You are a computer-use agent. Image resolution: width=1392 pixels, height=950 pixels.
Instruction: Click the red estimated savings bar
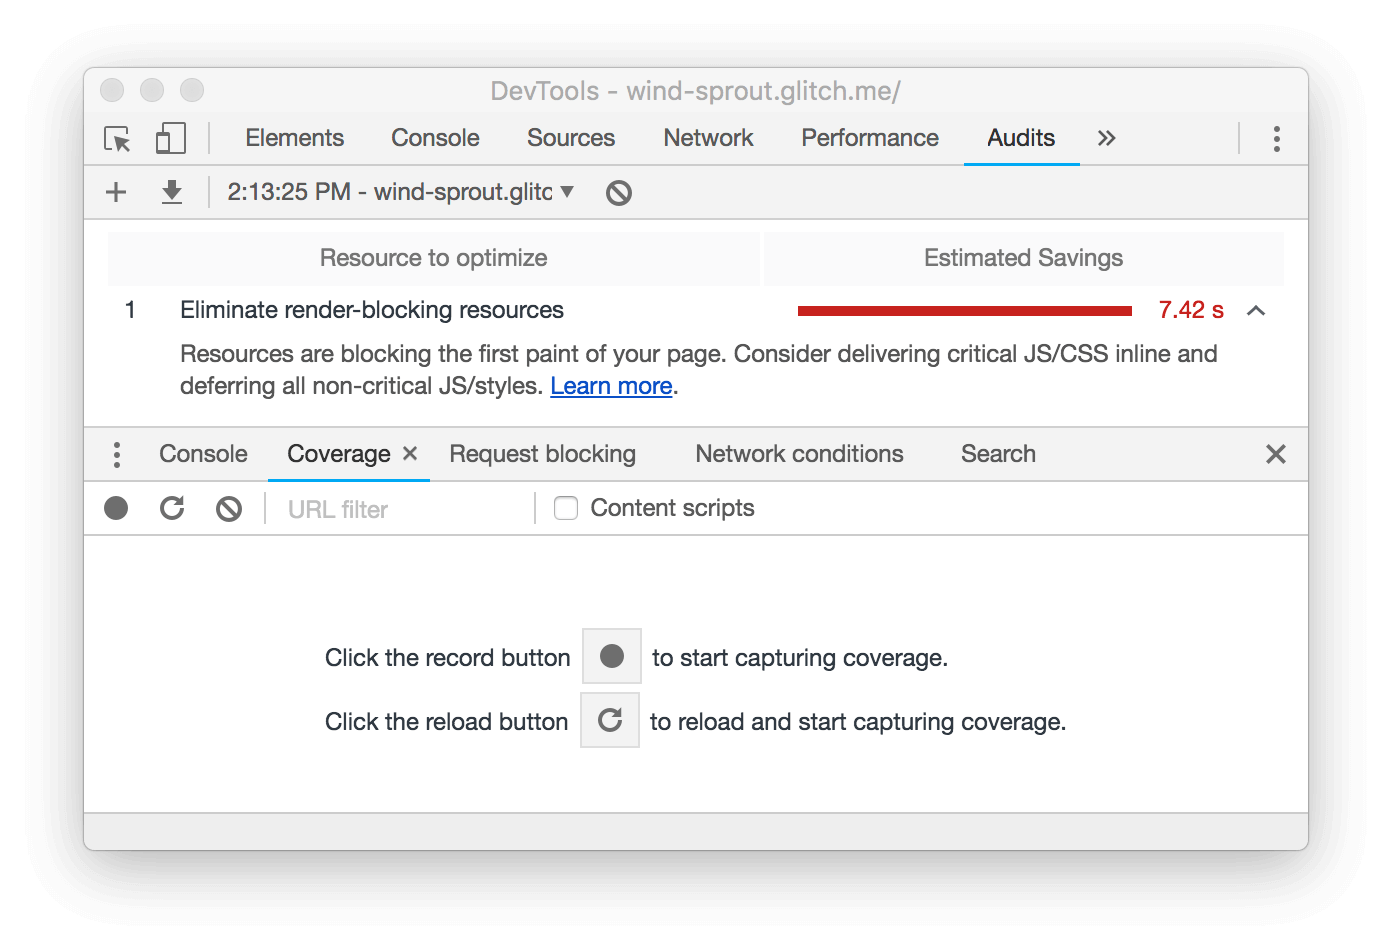click(965, 311)
